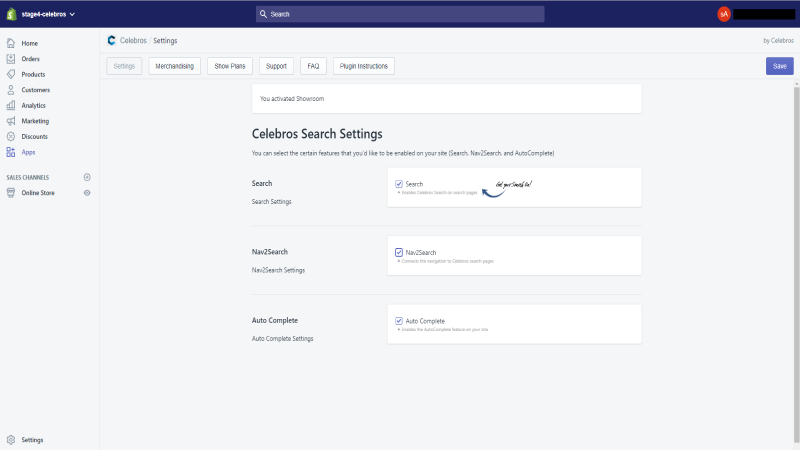View online store with the eye icon

coord(87,193)
